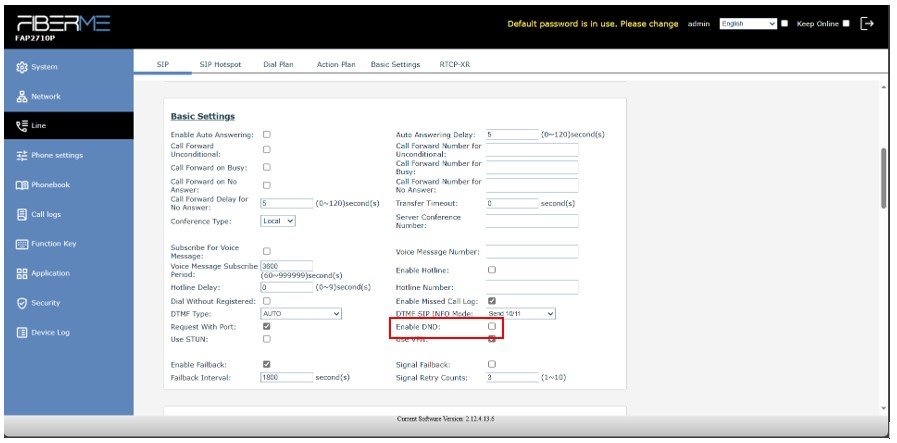
Task: Click the Signal Retry Counts field
Action: point(512,378)
